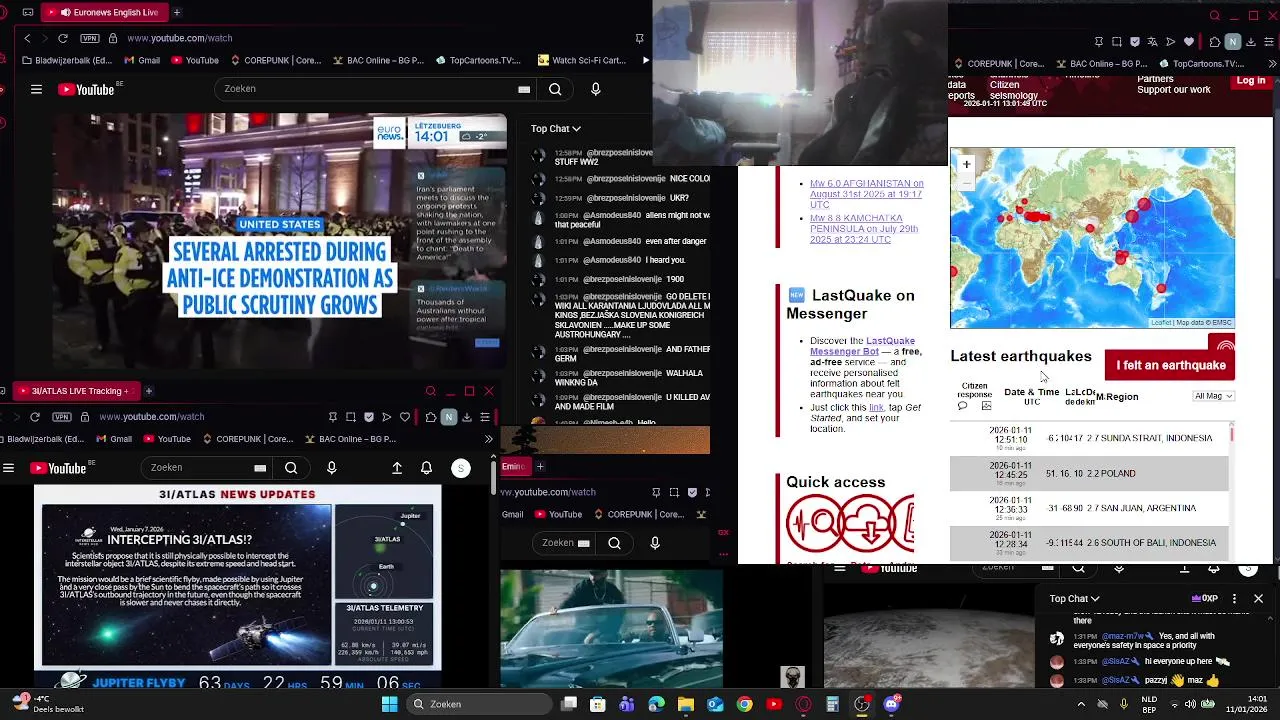Click YouTube logo in Euronews window
The image size is (1280, 720).
[x=88, y=89]
